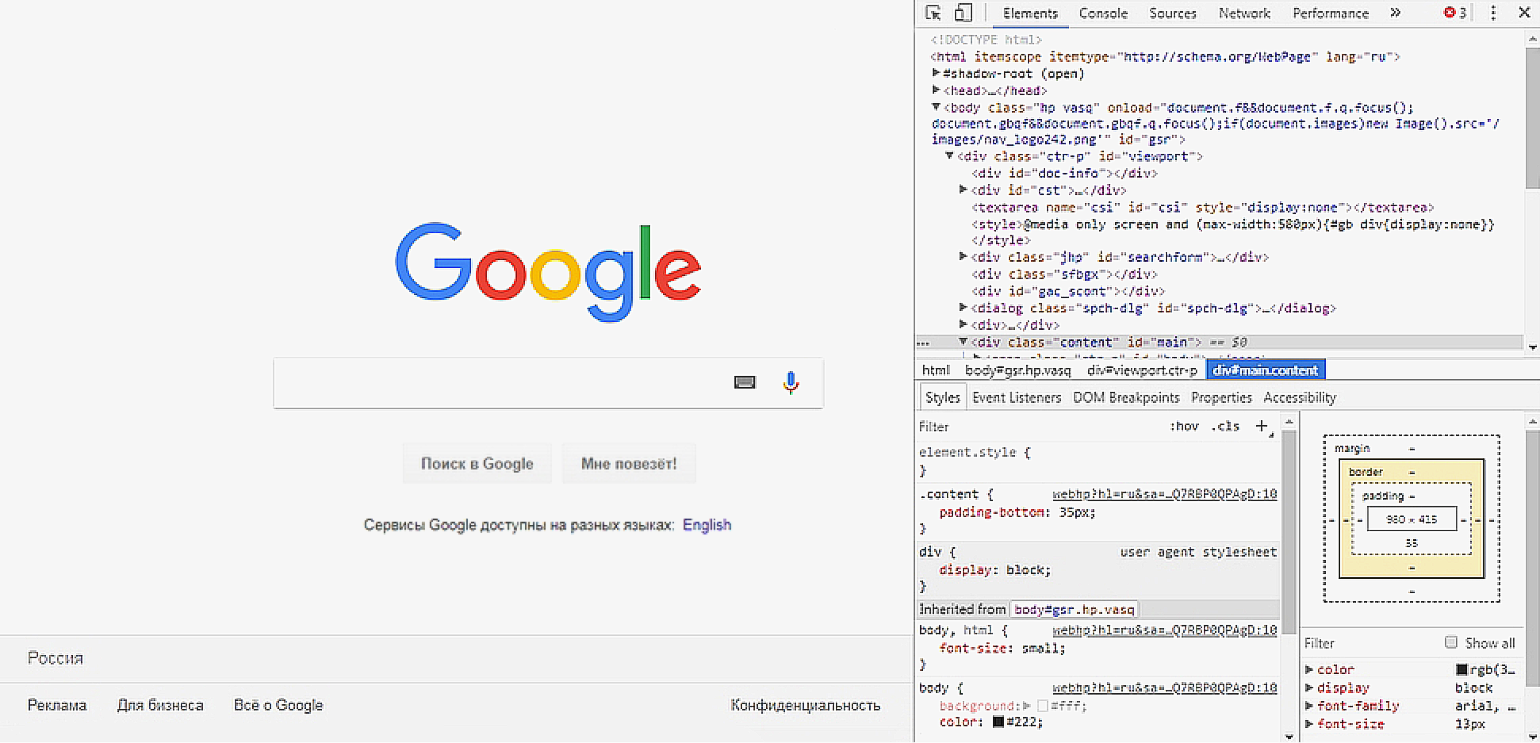Expand the computed font-family property
This screenshot has height=743, width=1540.
click(x=1310, y=706)
